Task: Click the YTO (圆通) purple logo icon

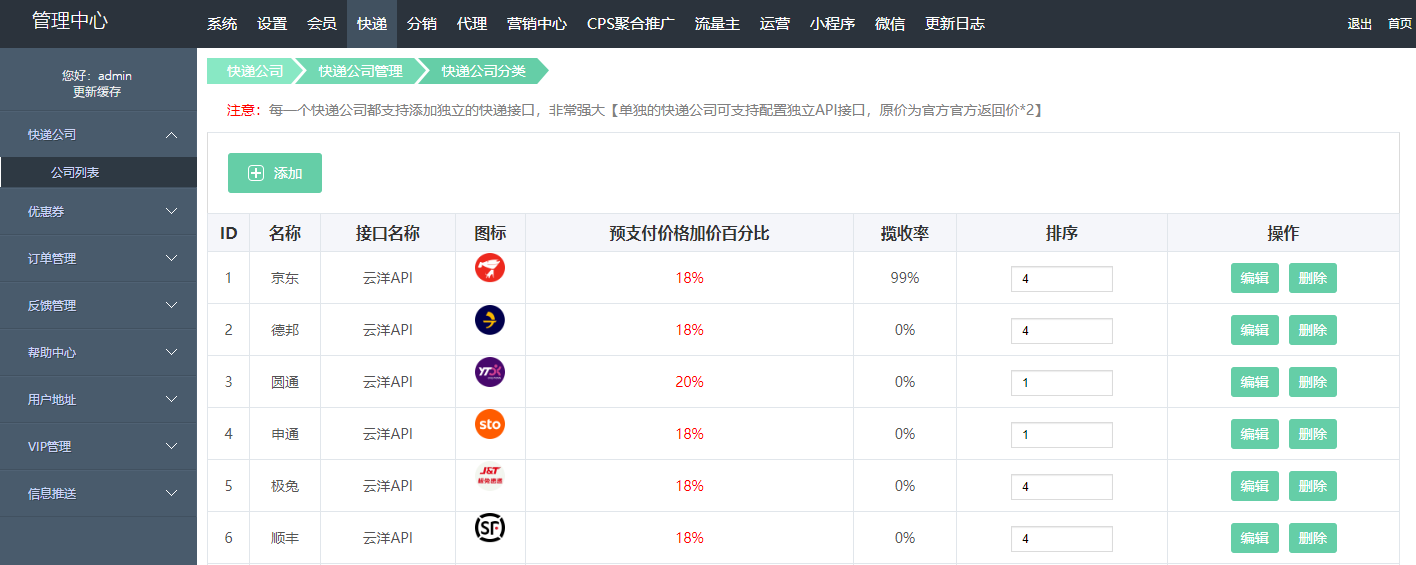Action: point(489,372)
